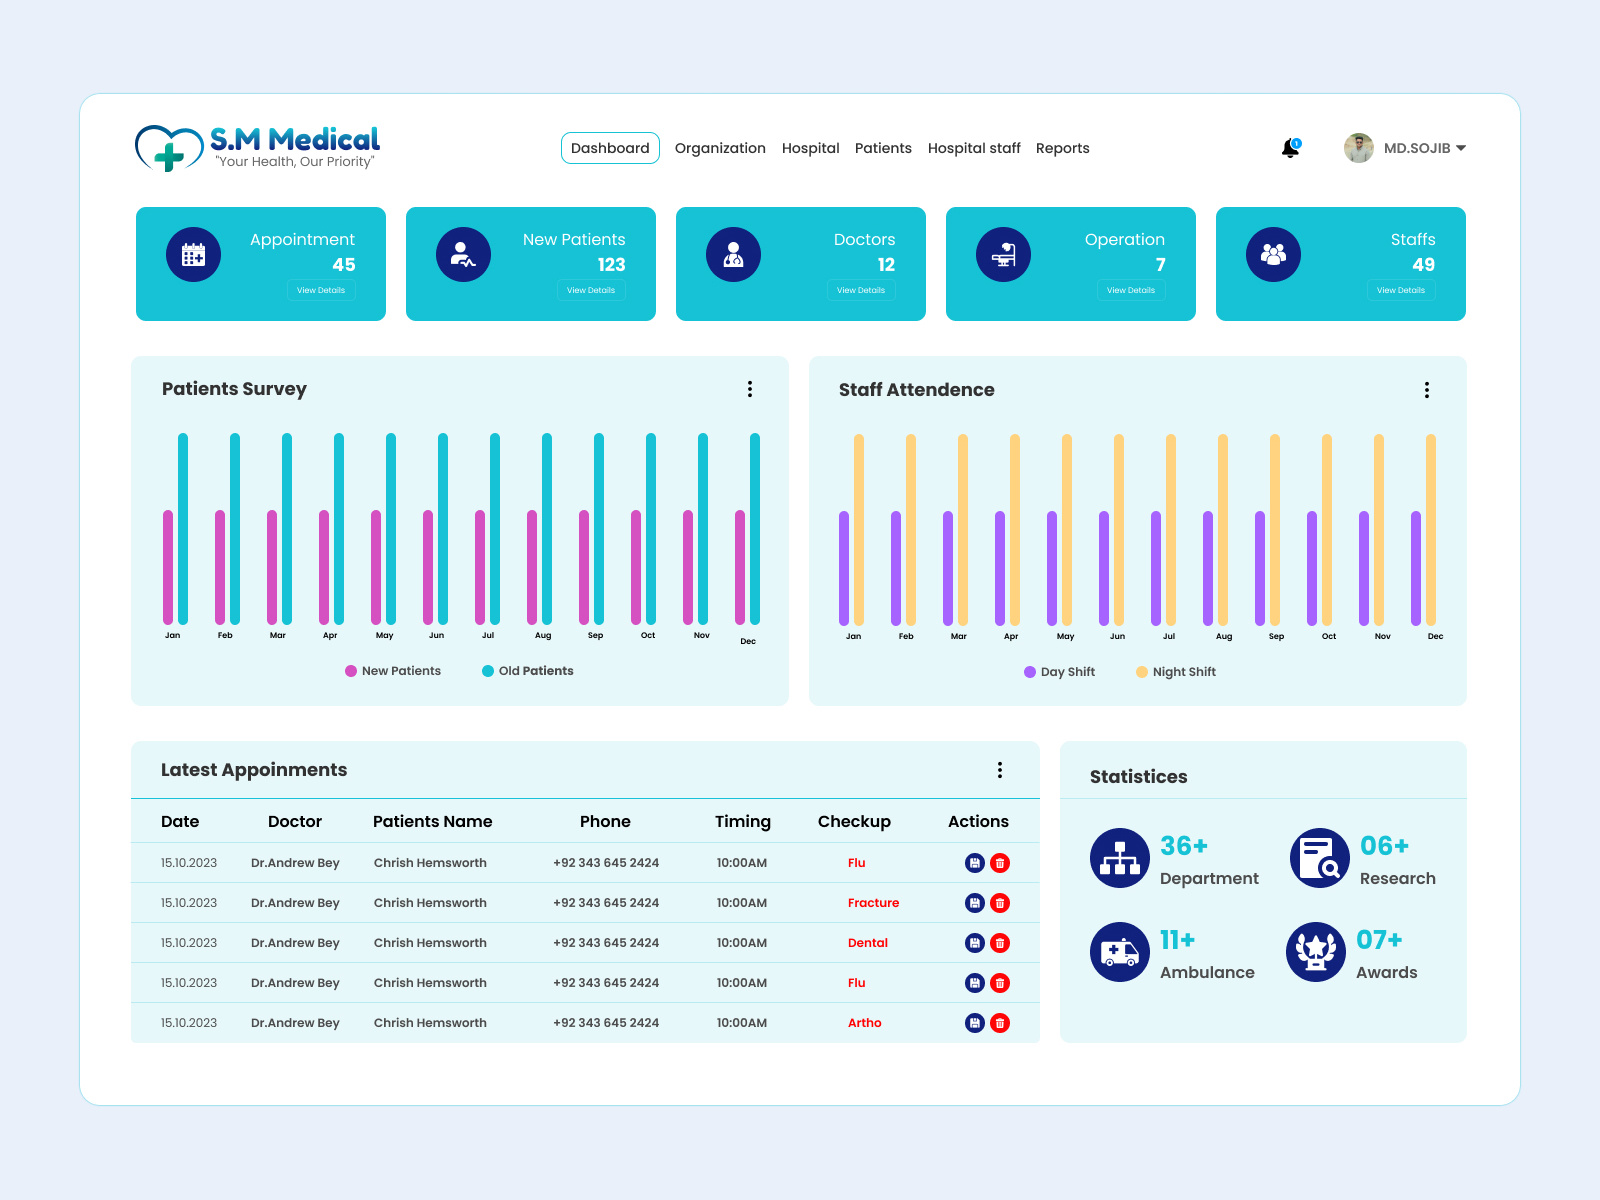Toggle New Patients legend swatch
The image size is (1600, 1200).
click(351, 671)
